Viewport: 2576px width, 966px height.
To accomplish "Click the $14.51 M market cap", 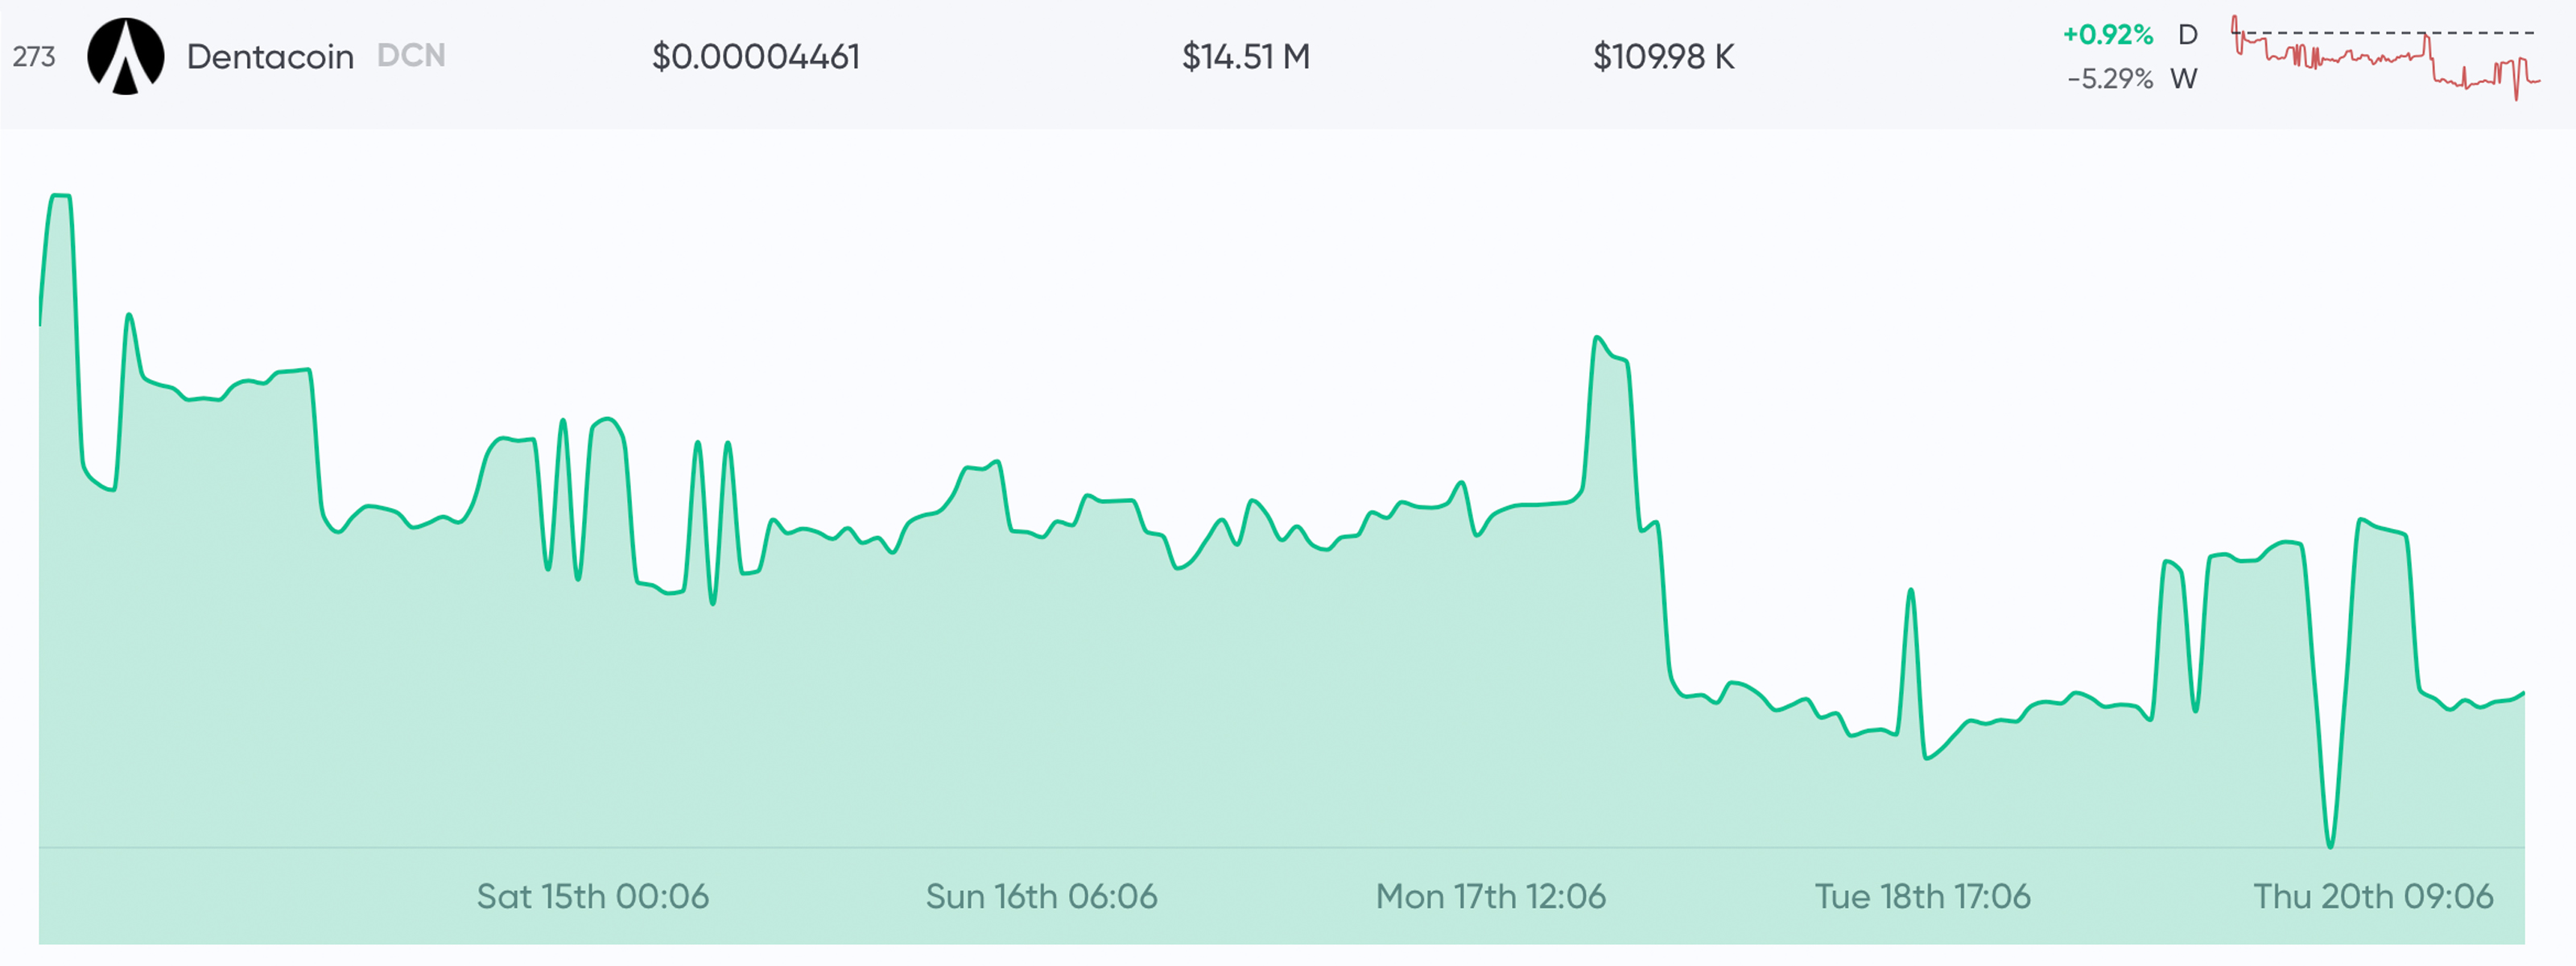I will point(1245,57).
